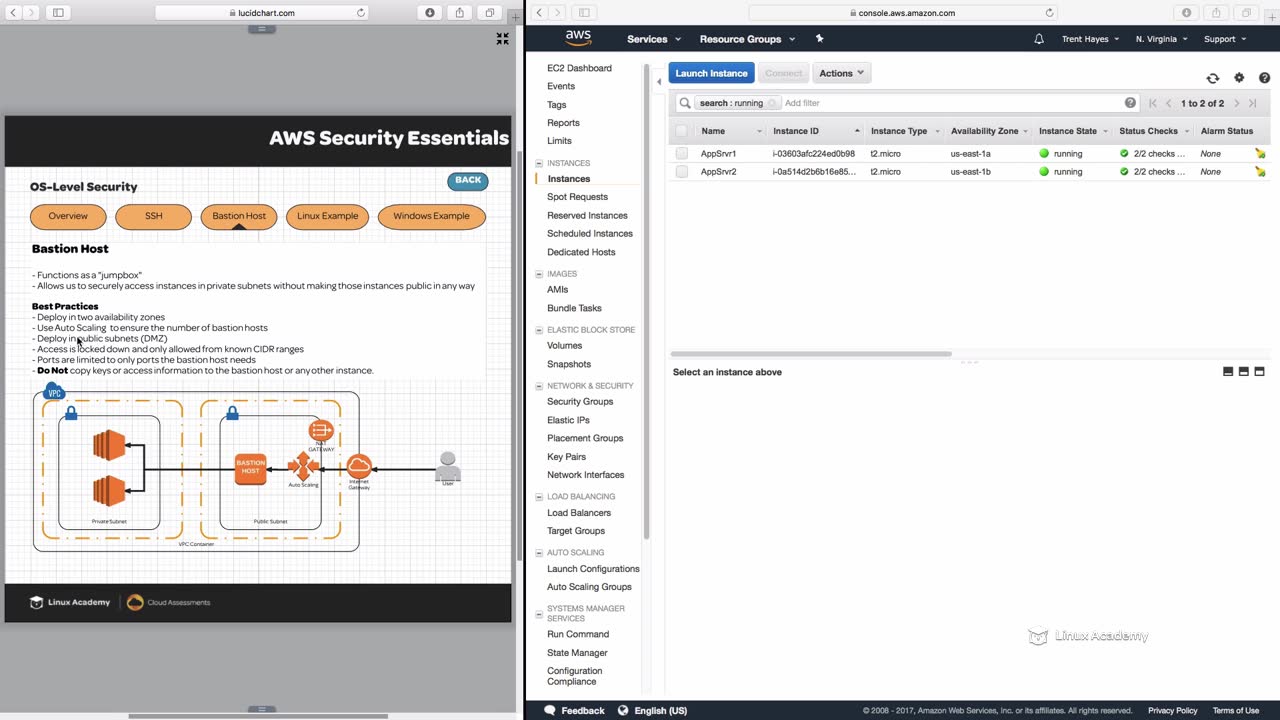This screenshot has width=1280, height=720.
Task: Go to next page of instance results
Action: [1237, 103]
